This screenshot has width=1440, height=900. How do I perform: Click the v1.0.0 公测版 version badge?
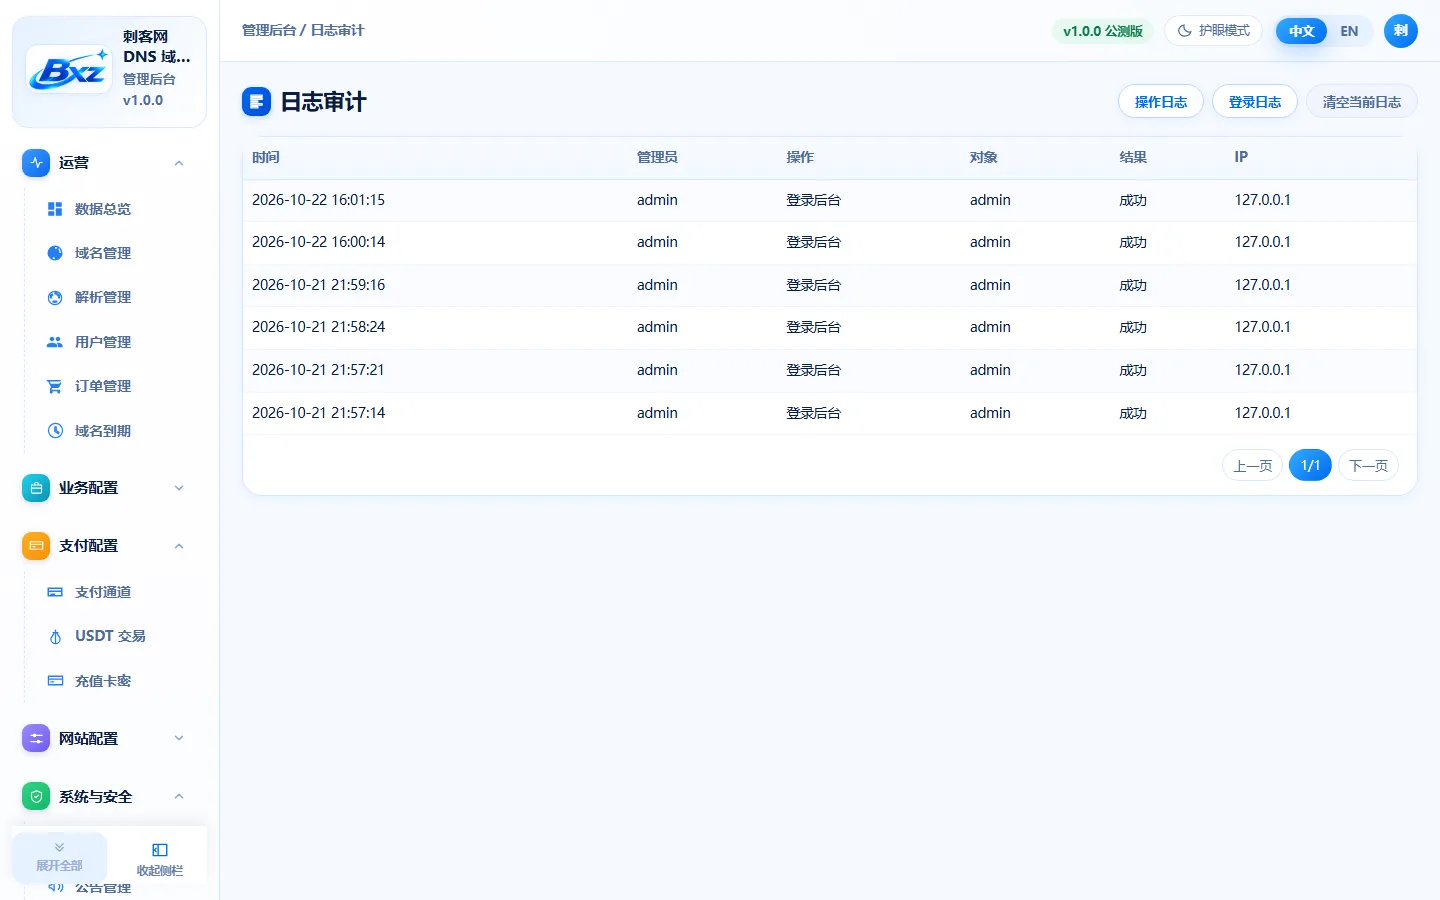(1103, 31)
